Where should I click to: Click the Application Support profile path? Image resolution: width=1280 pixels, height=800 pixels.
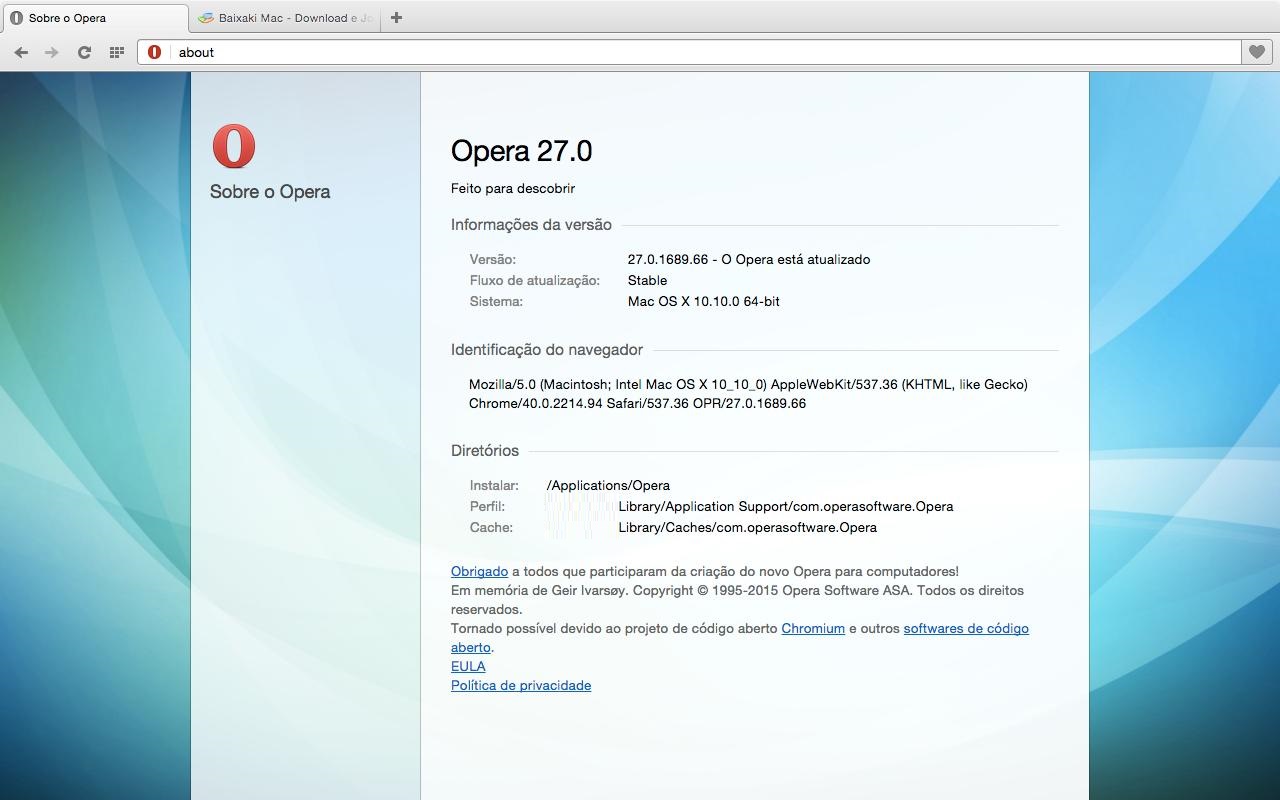786,506
